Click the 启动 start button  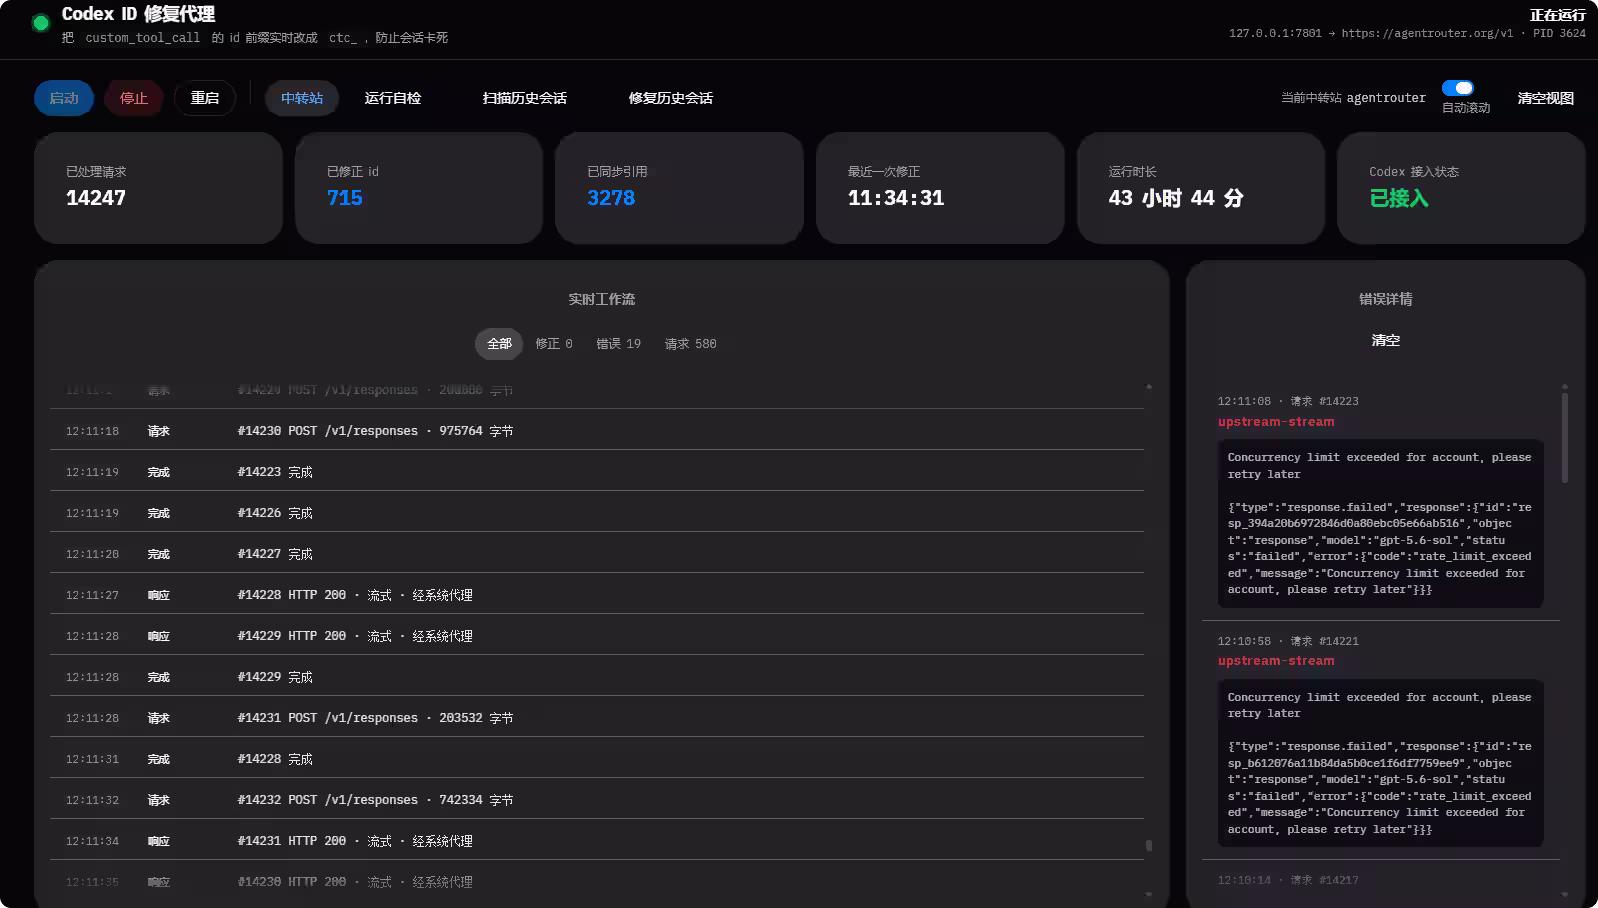coord(64,98)
